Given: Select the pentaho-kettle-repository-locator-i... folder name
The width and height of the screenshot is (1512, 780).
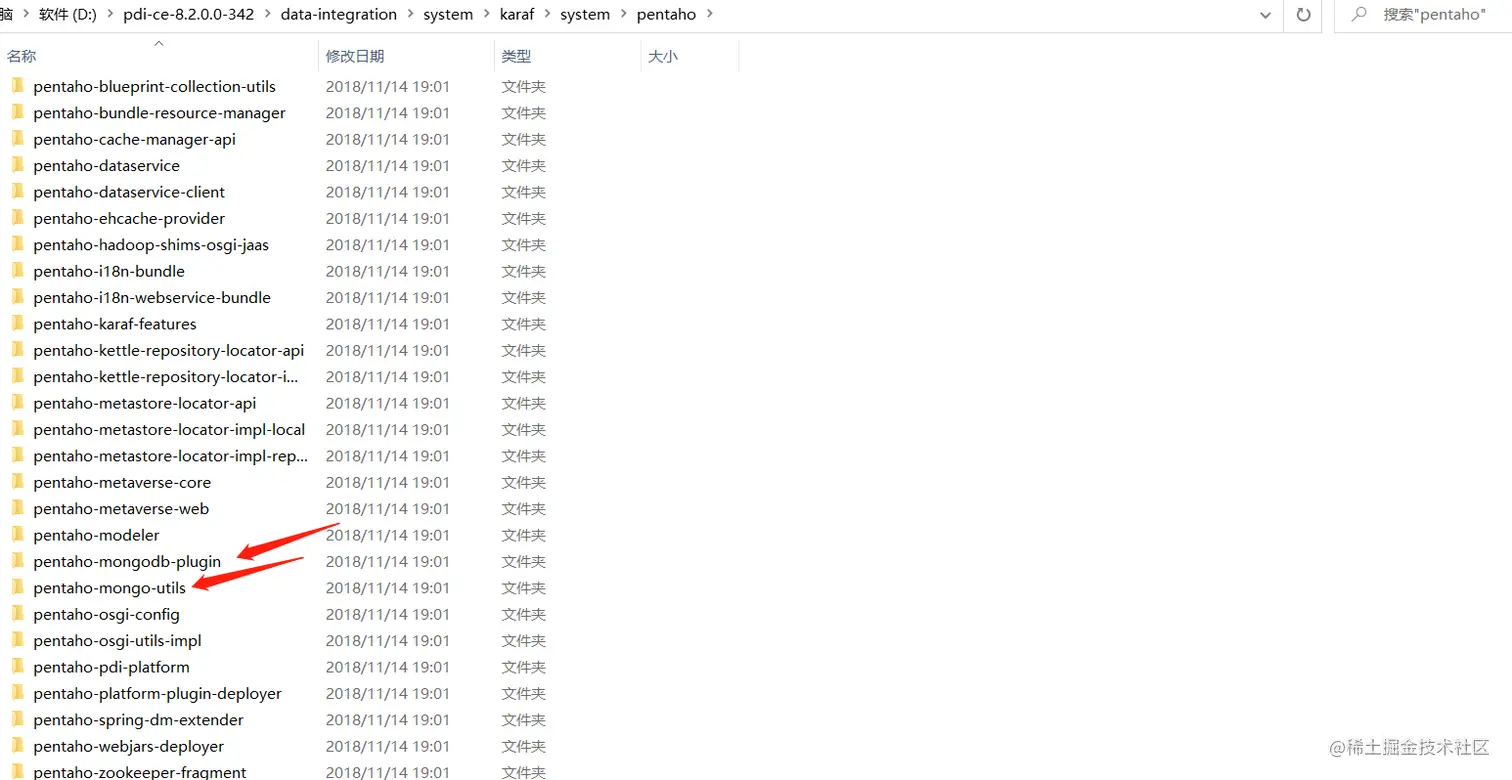Looking at the screenshot, I should (x=166, y=377).
